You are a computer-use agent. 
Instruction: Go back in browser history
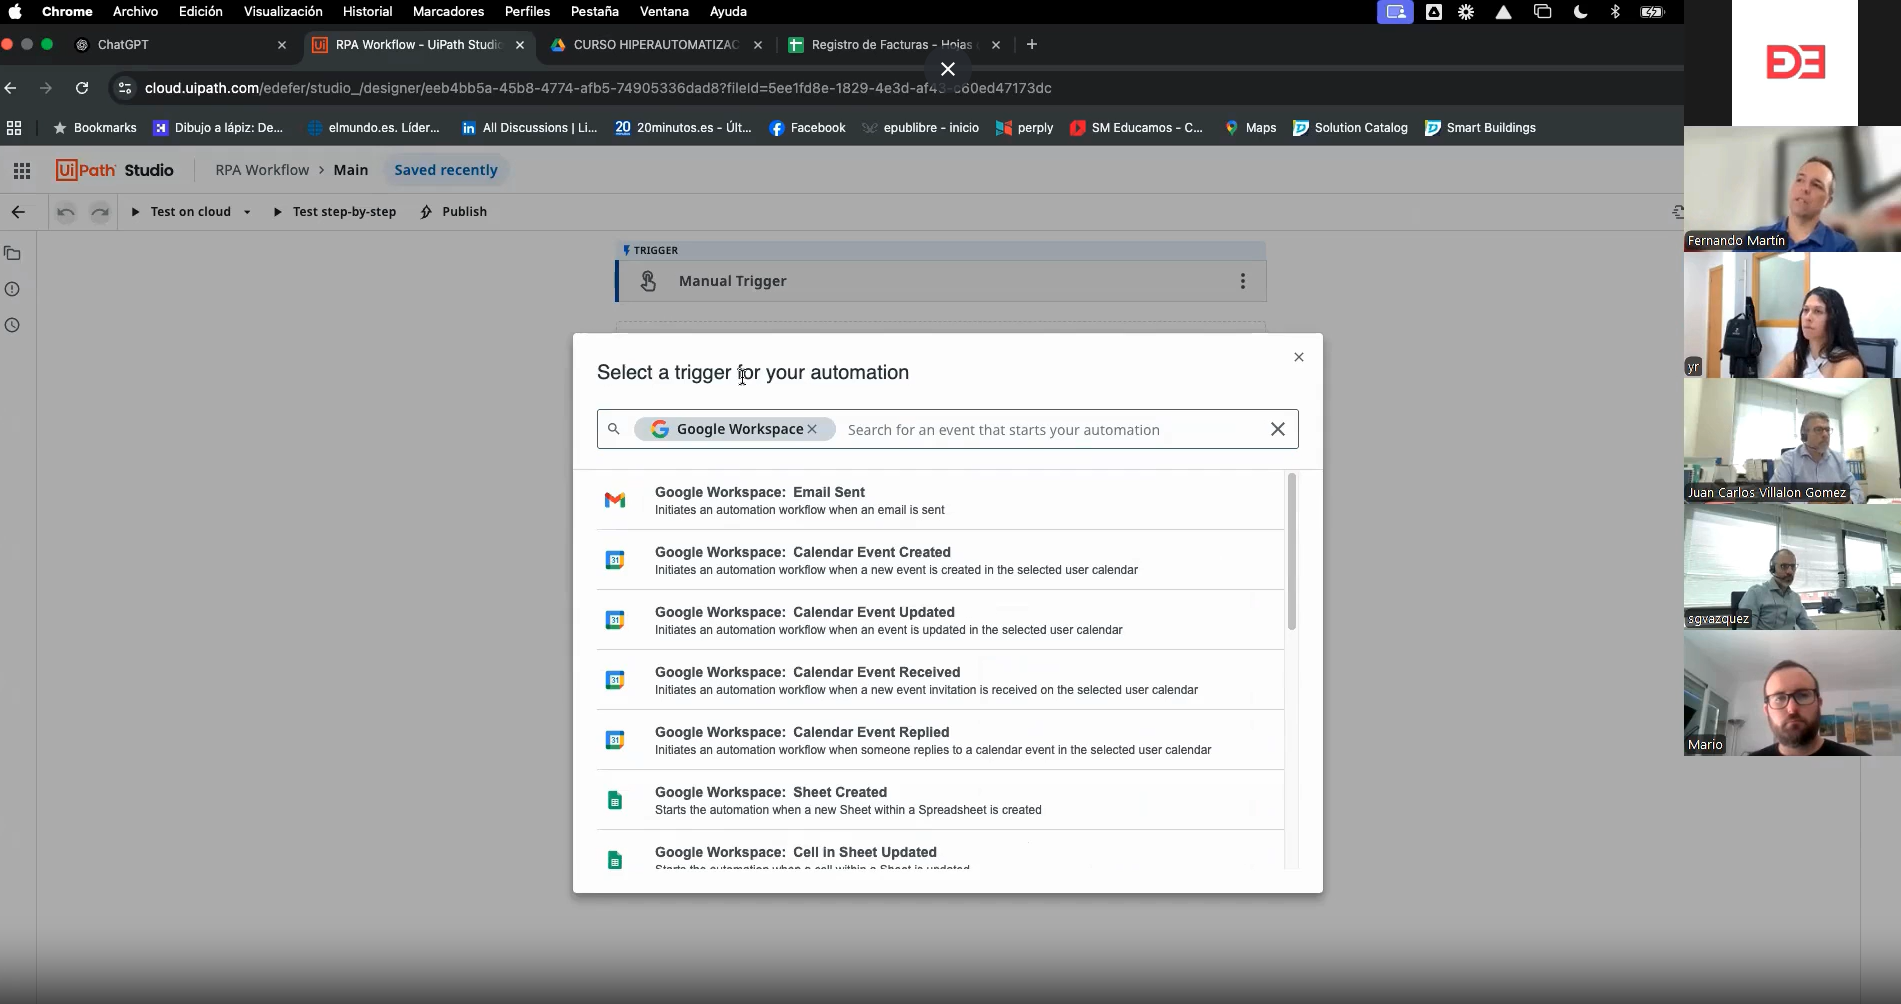(11, 88)
